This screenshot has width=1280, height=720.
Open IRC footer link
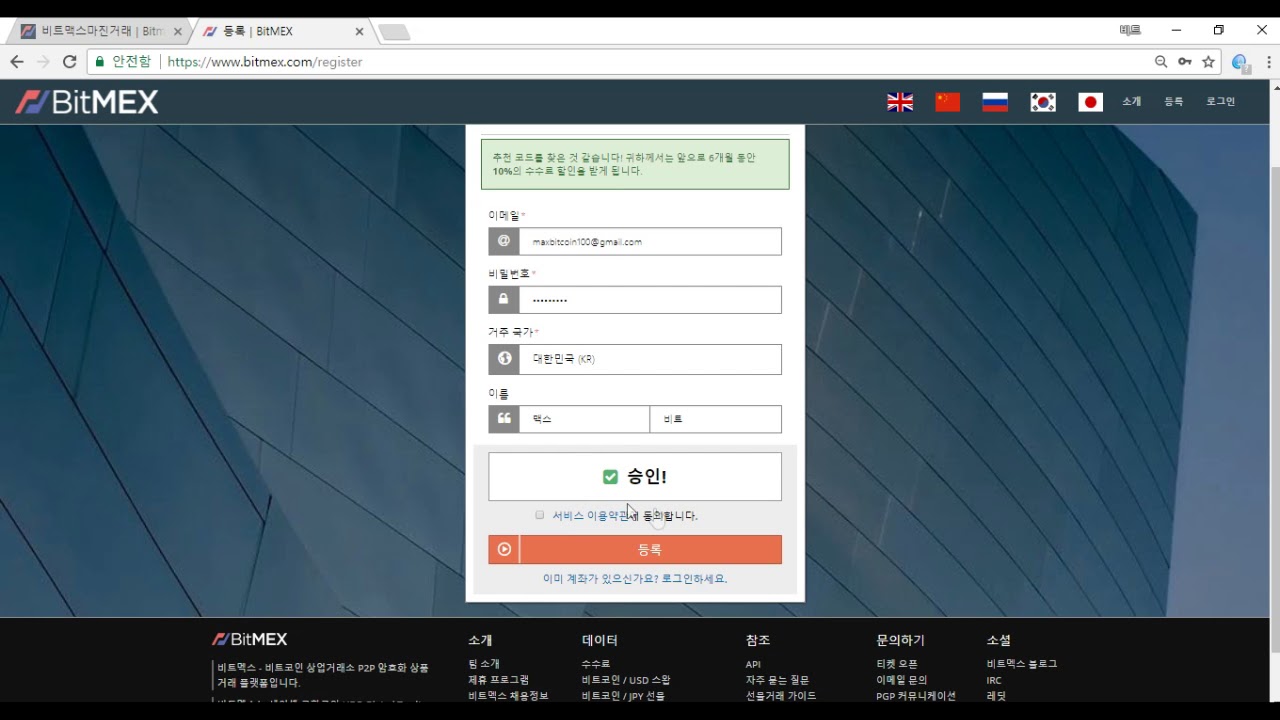point(994,680)
